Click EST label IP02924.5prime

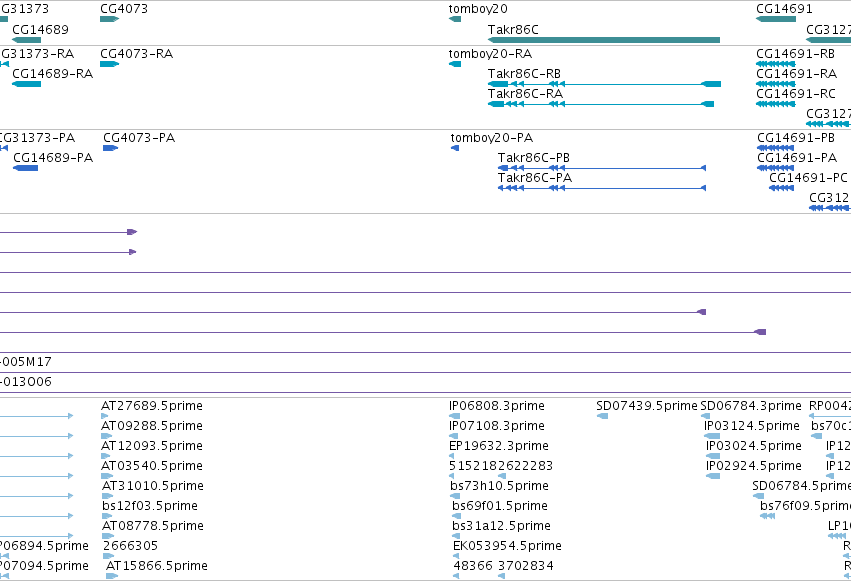click(x=754, y=466)
